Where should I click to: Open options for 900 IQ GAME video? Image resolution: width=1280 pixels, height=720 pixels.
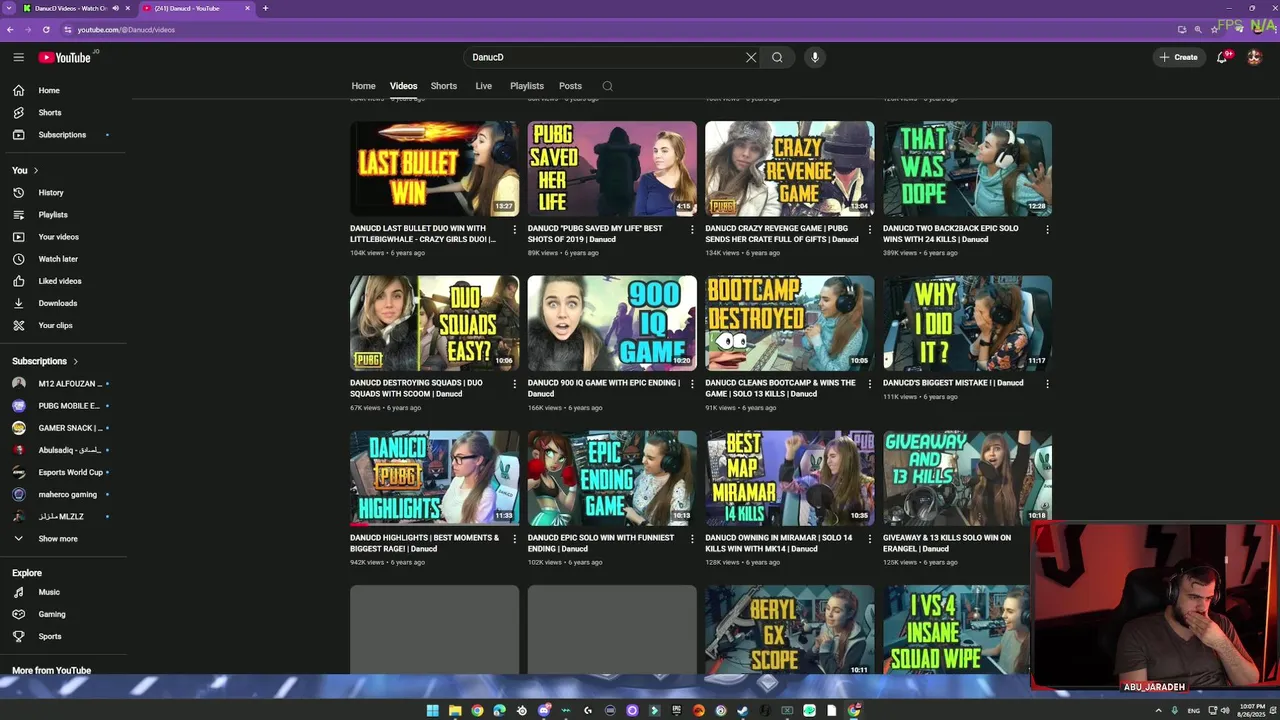[692, 384]
